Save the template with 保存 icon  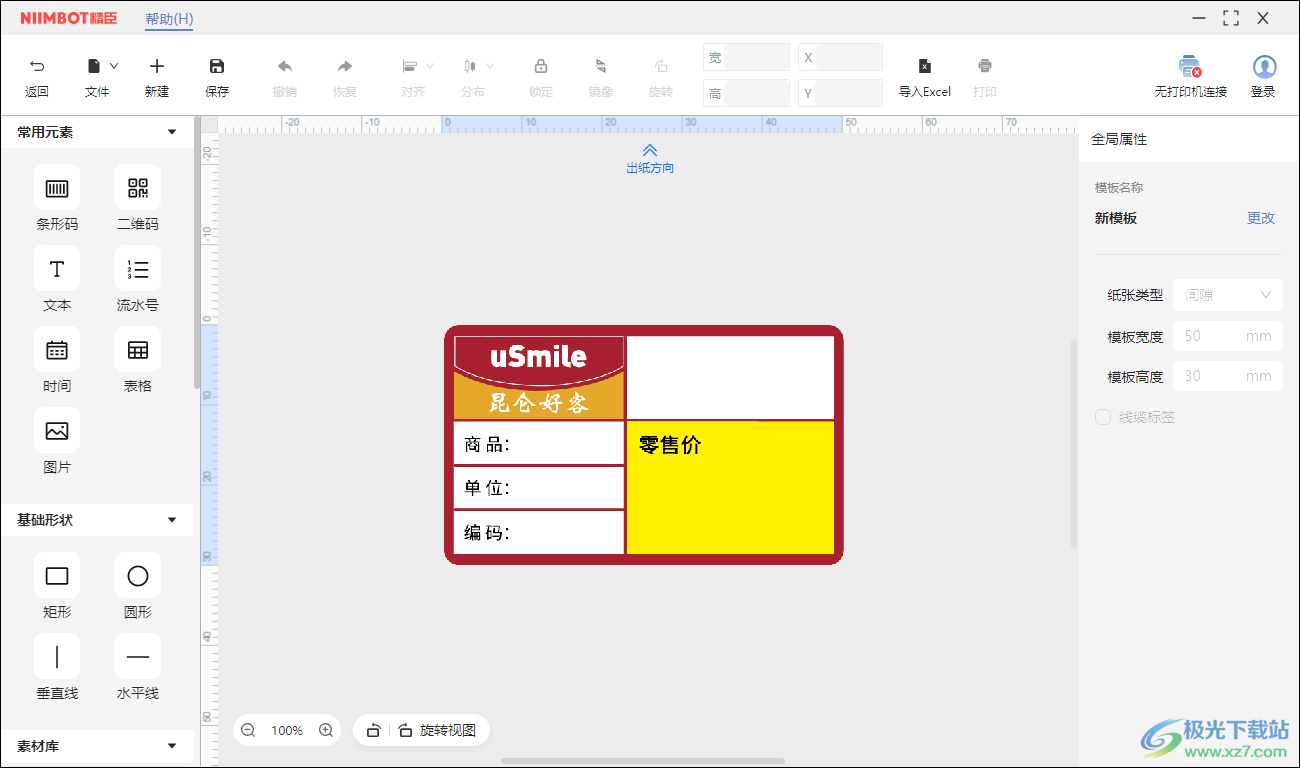point(217,66)
